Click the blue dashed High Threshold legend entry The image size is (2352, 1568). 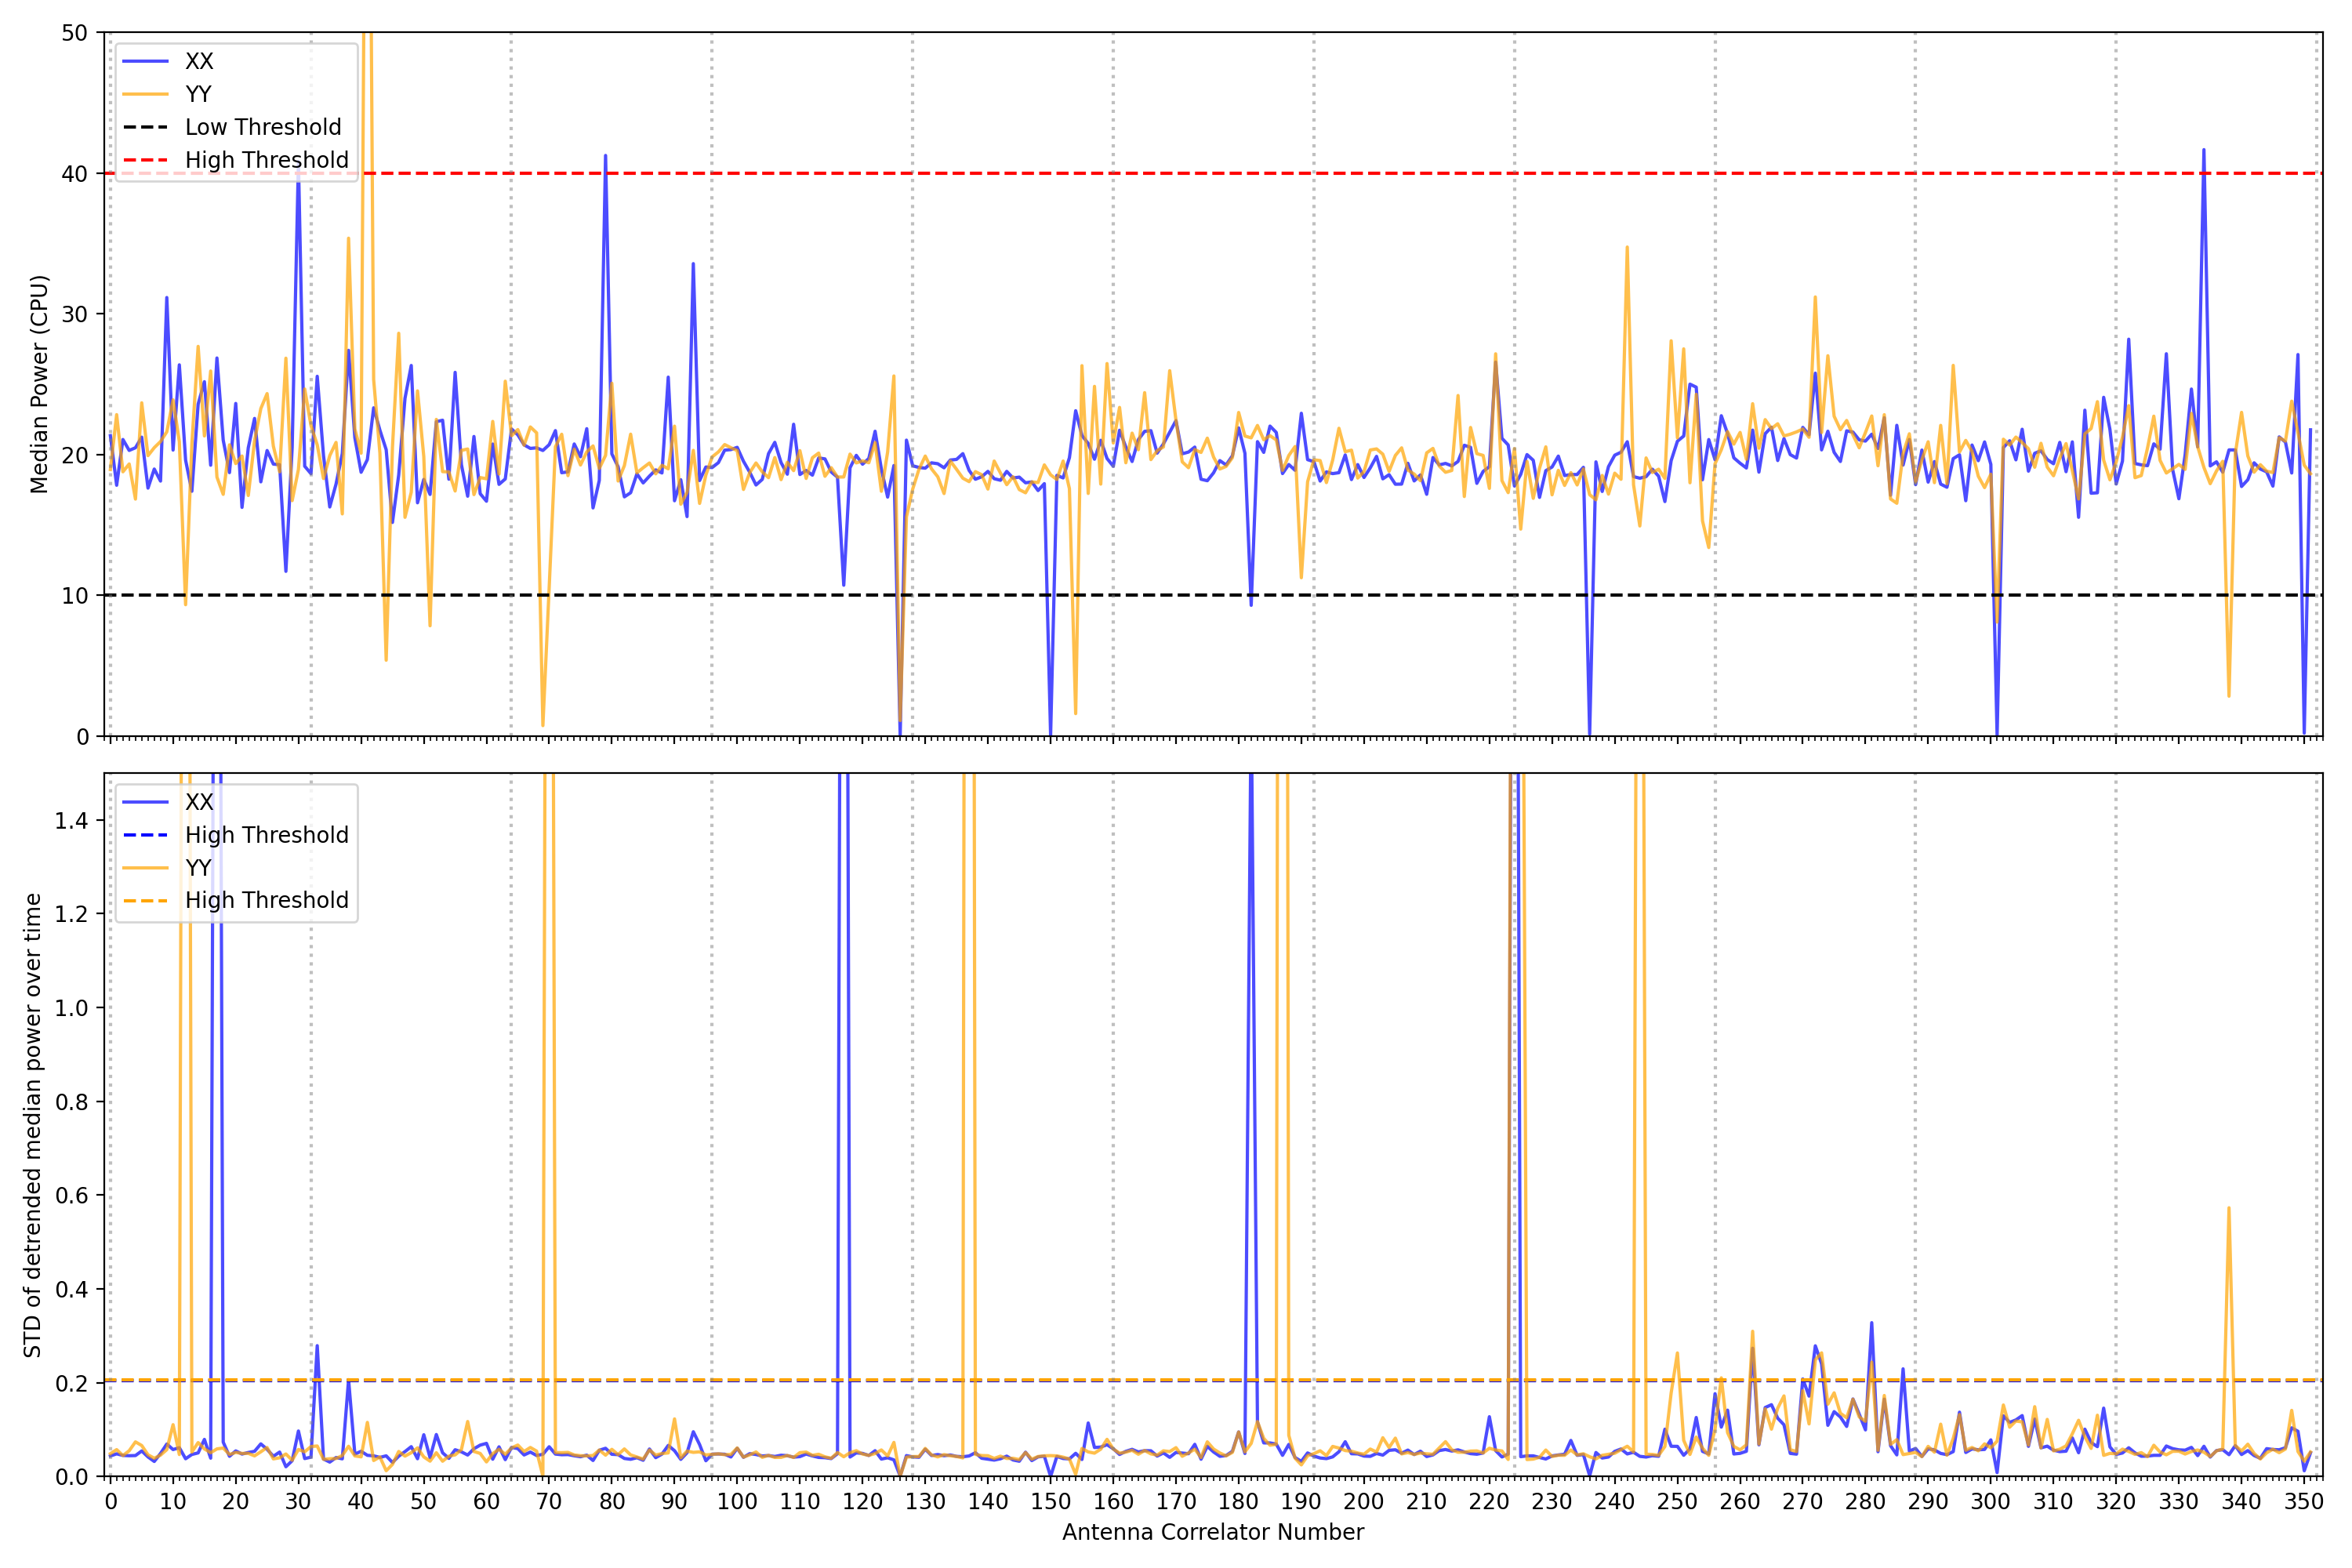tap(266, 835)
